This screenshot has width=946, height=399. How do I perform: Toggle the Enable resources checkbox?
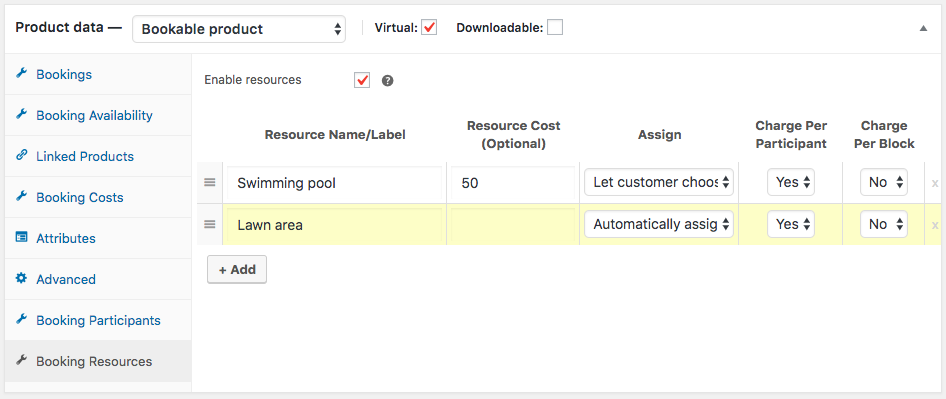pos(362,80)
